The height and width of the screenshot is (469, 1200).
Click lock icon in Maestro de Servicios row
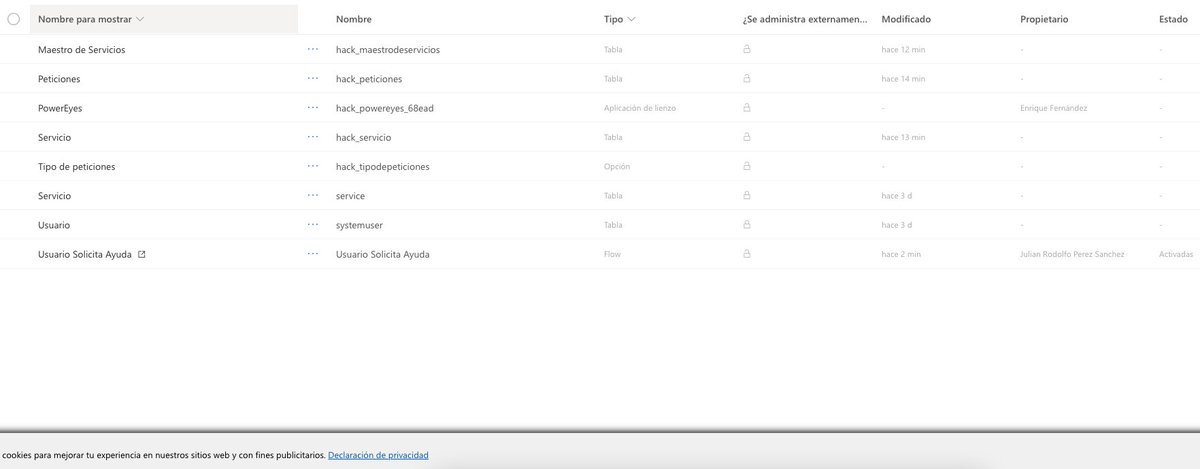(746, 49)
